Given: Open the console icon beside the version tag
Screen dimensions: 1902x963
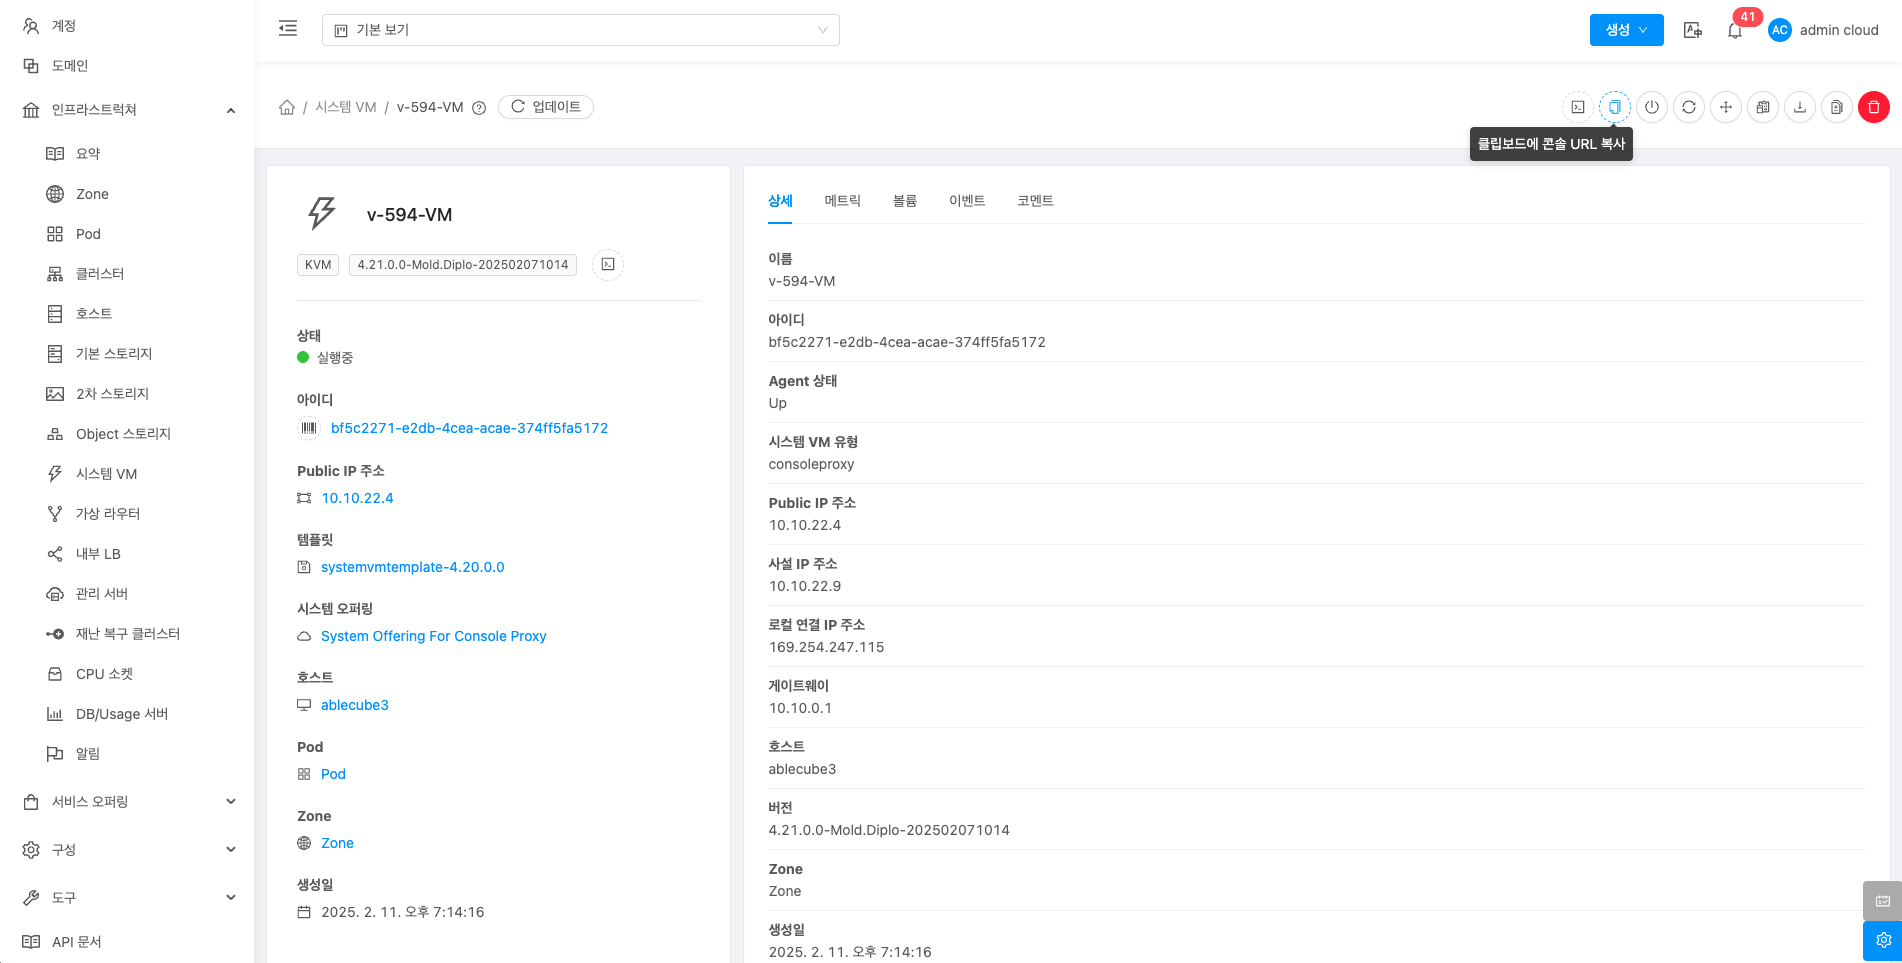Looking at the screenshot, I should [607, 265].
